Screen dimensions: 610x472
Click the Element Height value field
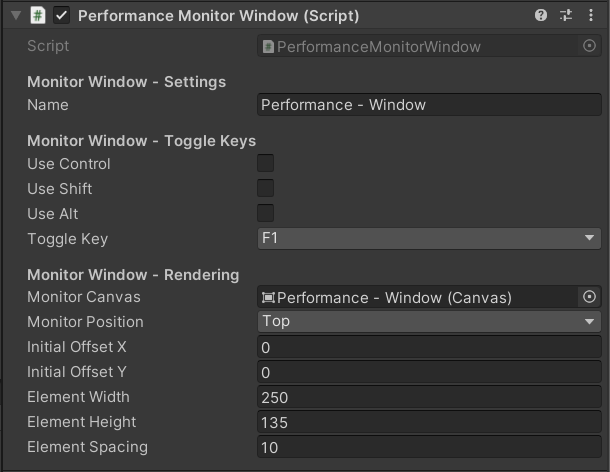[x=429, y=422]
